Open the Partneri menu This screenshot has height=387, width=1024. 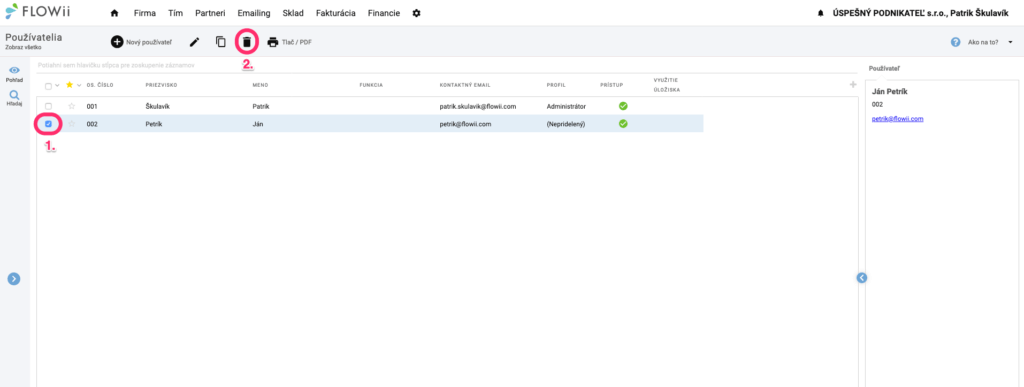click(210, 13)
